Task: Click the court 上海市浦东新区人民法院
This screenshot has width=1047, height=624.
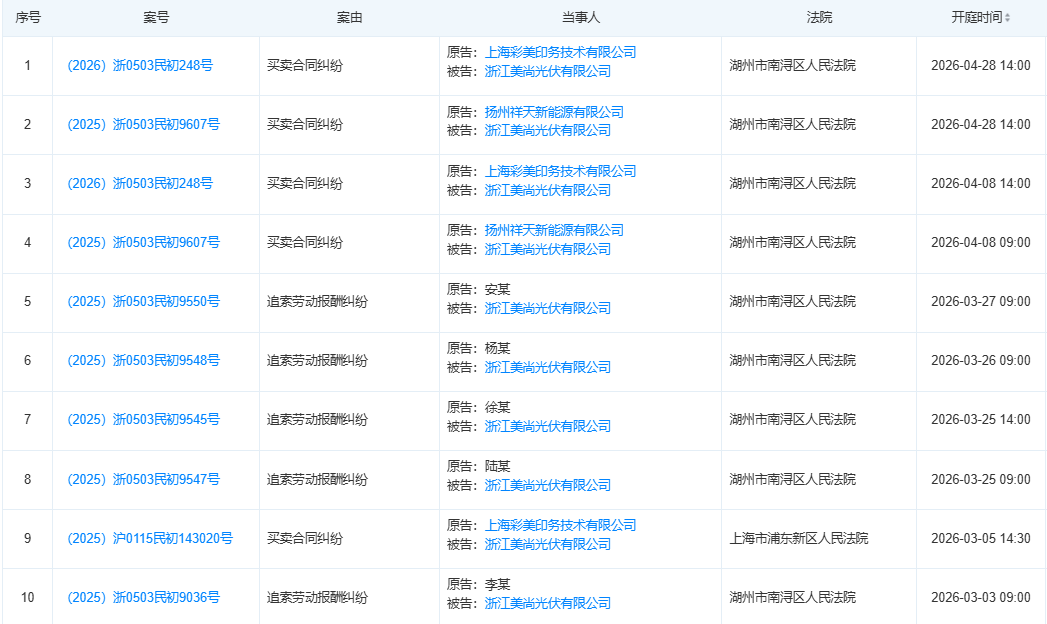Action: (799, 538)
